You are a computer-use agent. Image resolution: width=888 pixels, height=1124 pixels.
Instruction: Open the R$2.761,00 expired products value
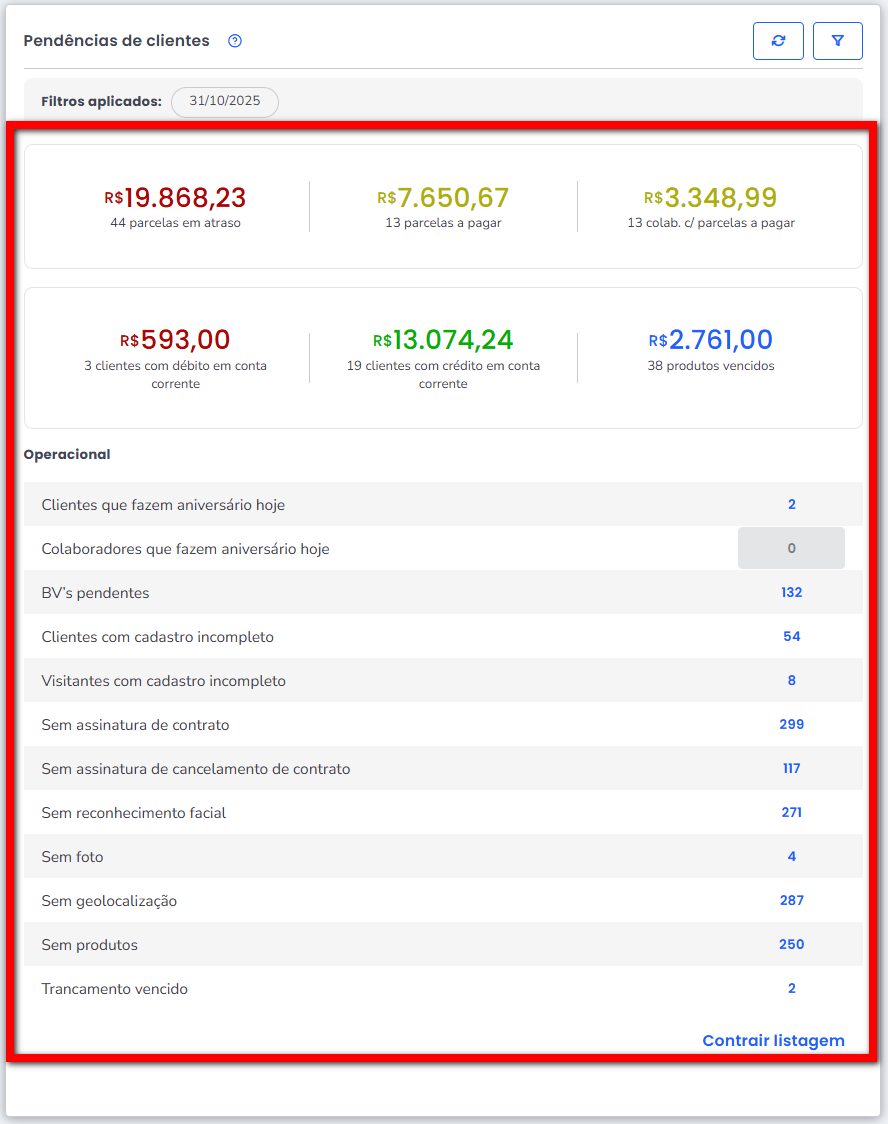710,340
